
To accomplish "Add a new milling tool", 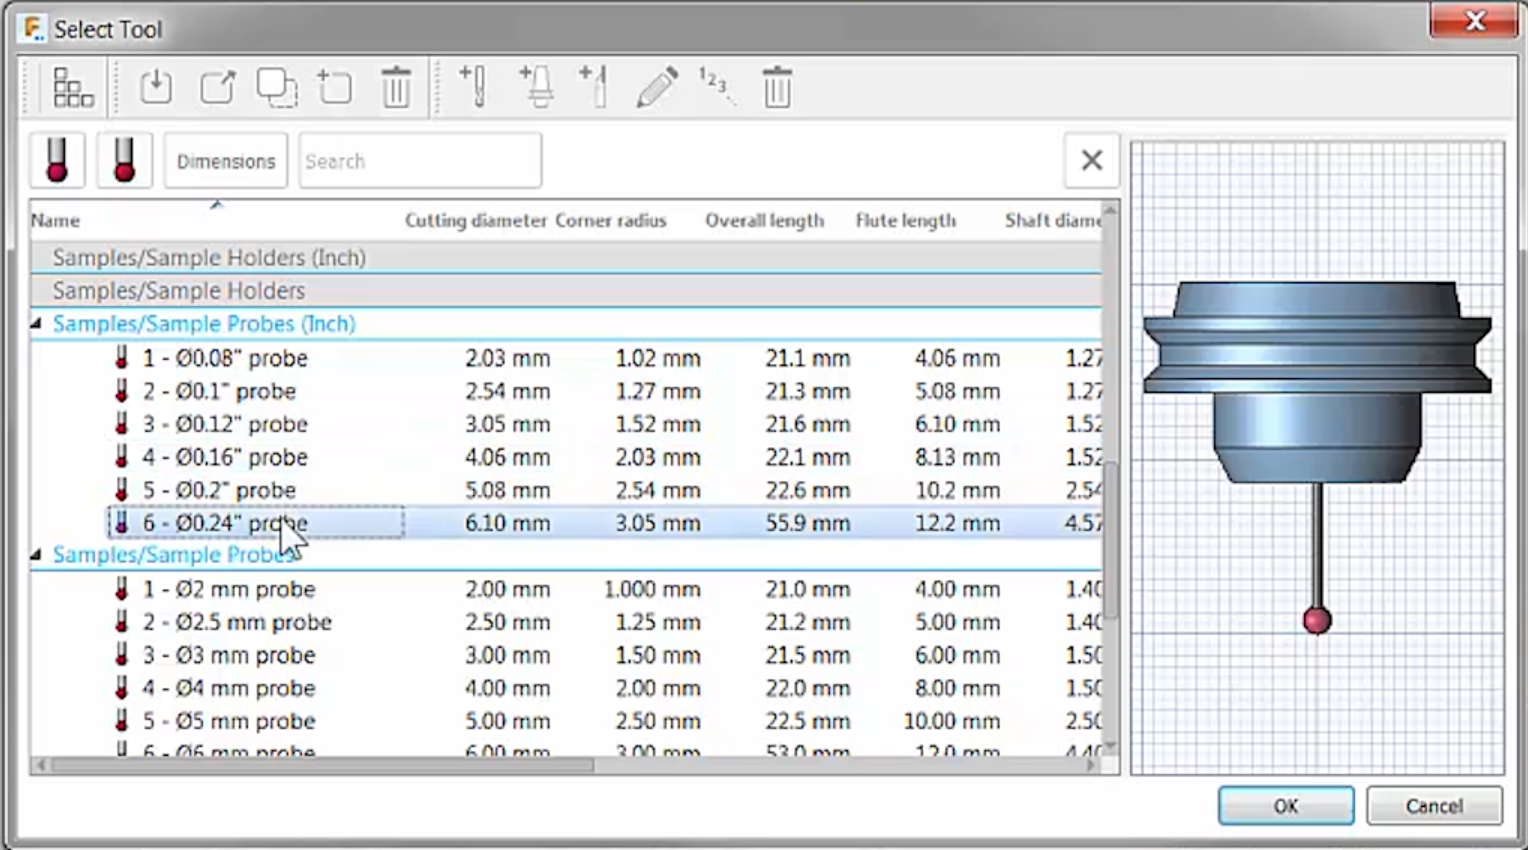I will coord(473,88).
